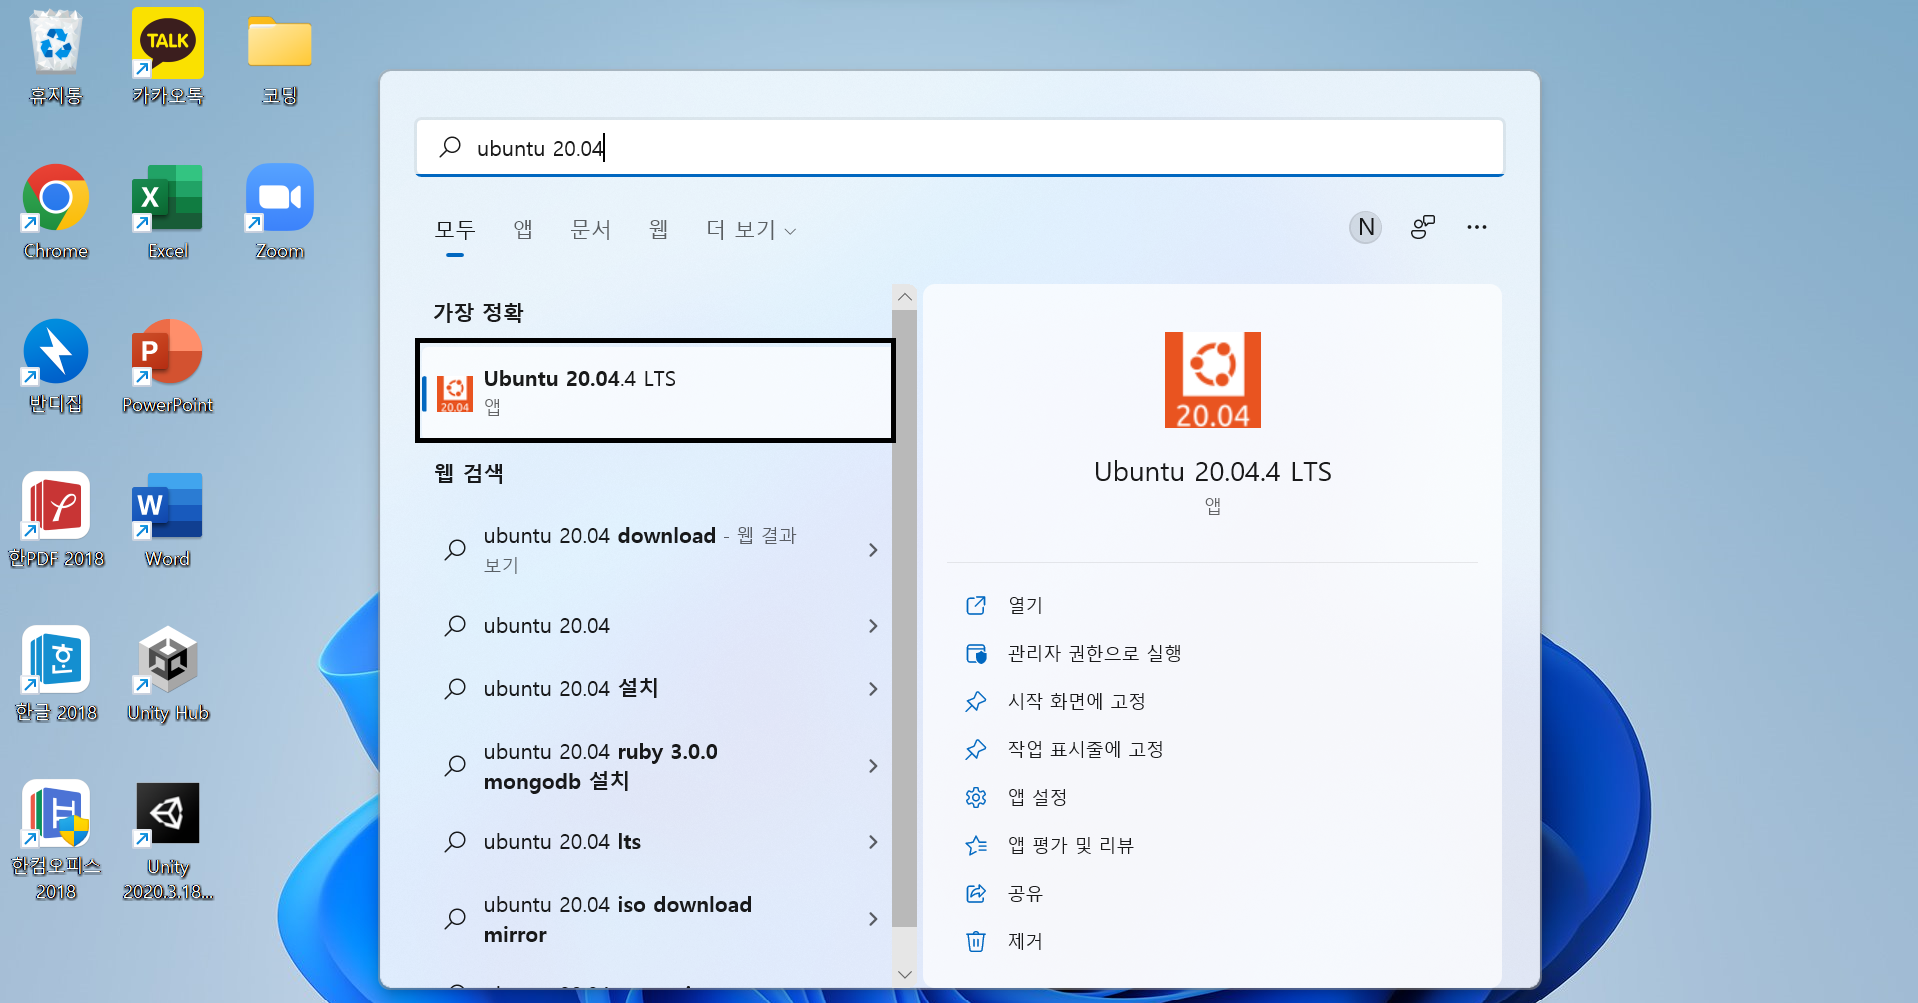This screenshot has height=1003, width=1918.
Task: Launch the Unity 2020.3.18 desktop shortcut
Action: tap(168, 840)
